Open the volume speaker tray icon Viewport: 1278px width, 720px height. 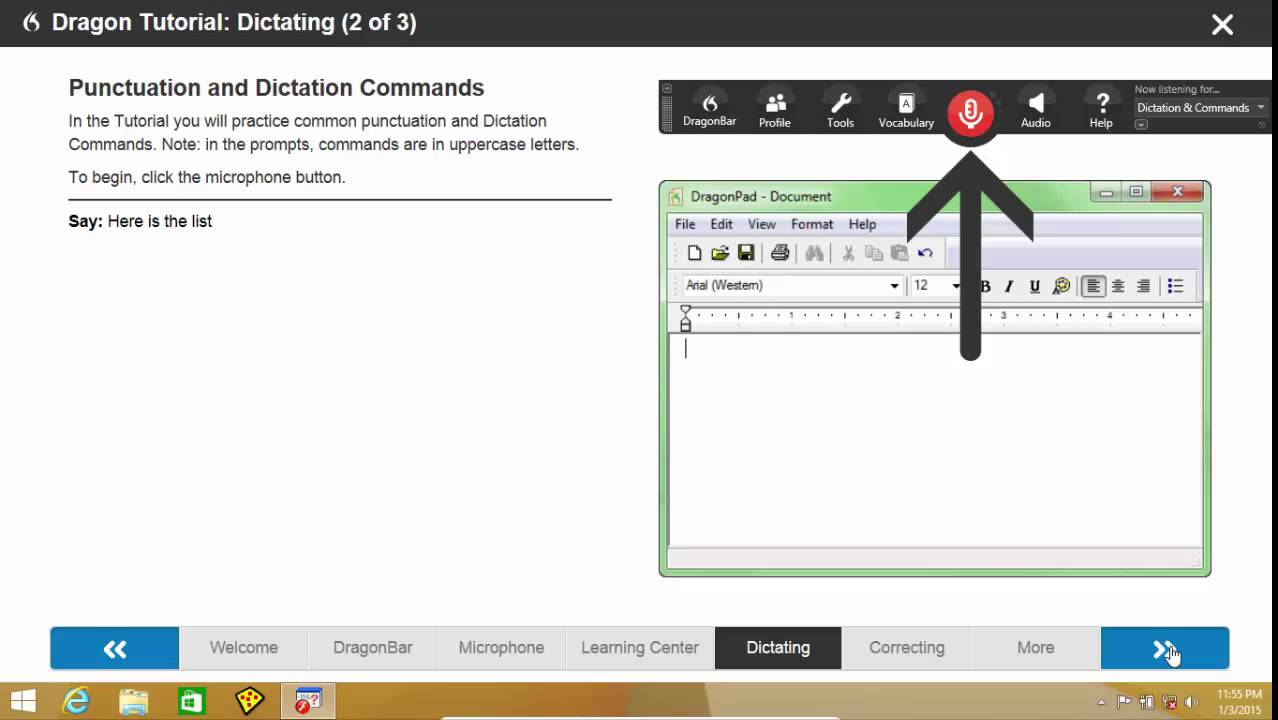pyautogui.click(x=1191, y=702)
